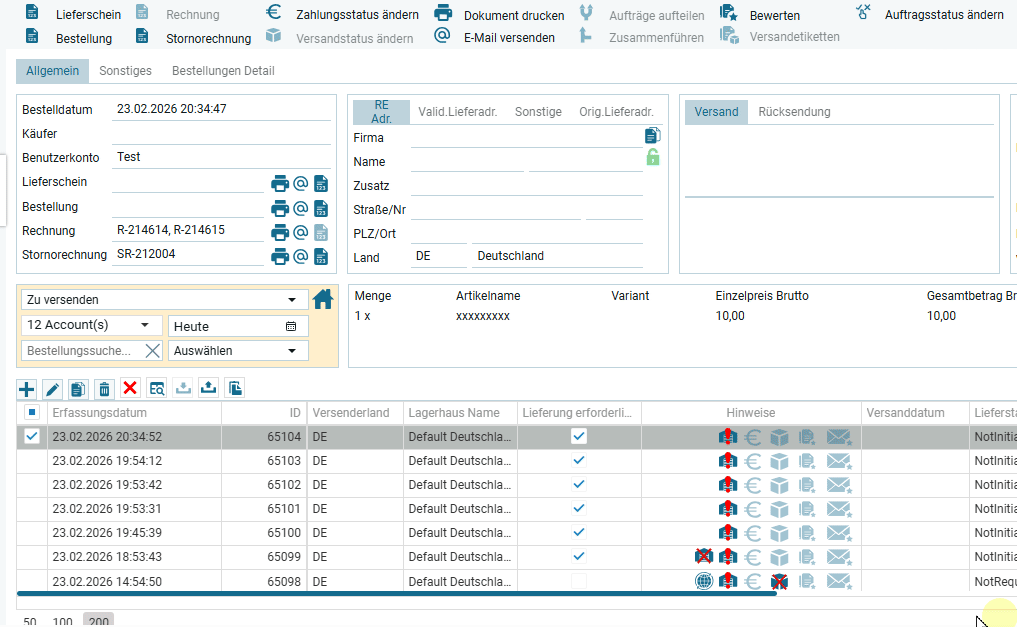Open the 12 Account(s) dropdown
This screenshot has width=1017, height=627.
pyautogui.click(x=145, y=325)
